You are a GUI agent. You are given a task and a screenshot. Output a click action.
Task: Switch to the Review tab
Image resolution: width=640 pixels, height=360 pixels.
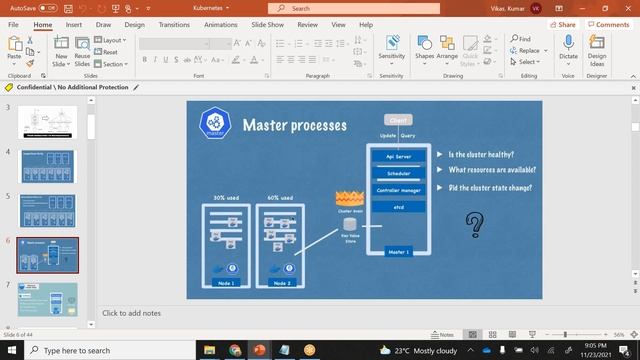(x=307, y=24)
